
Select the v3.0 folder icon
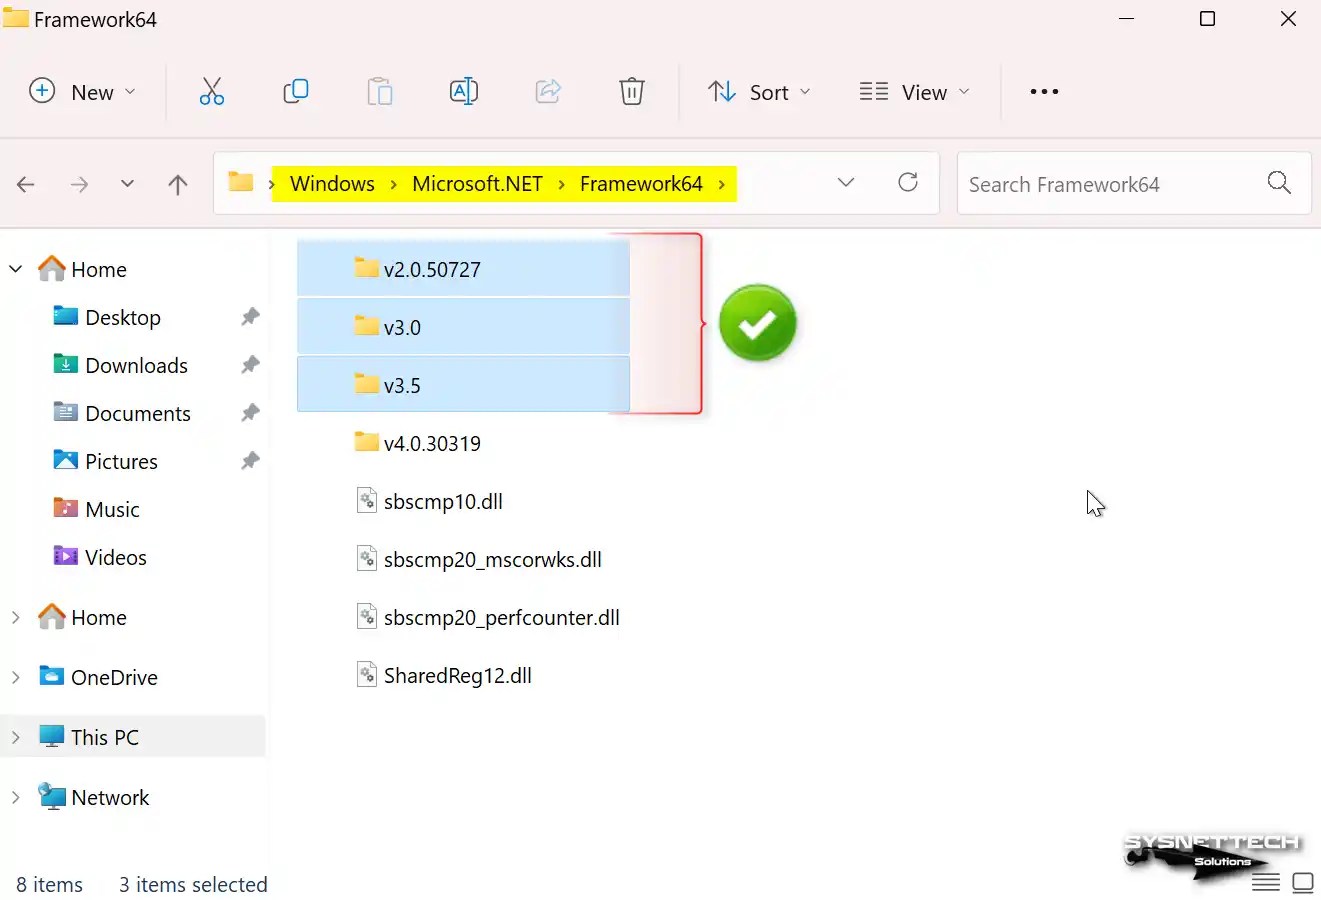click(367, 326)
